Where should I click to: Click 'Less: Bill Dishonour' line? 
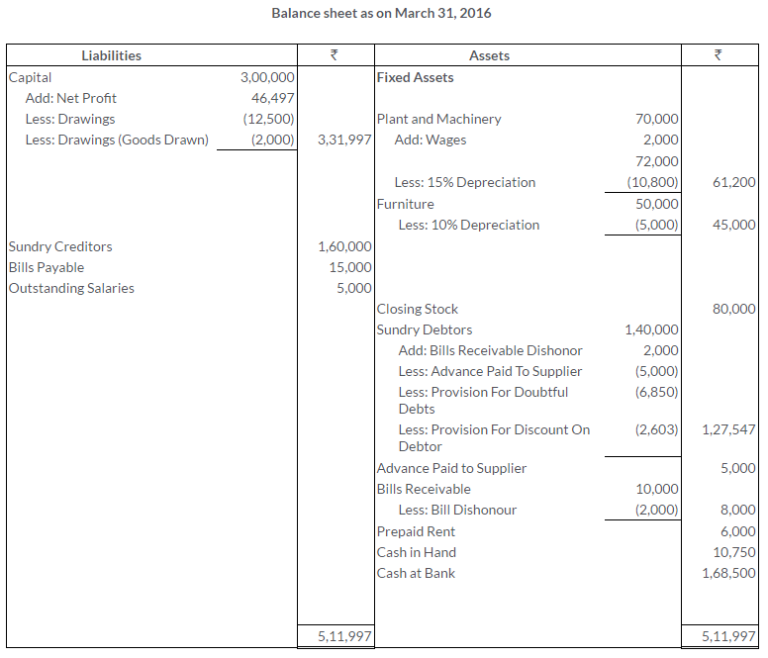point(457,510)
